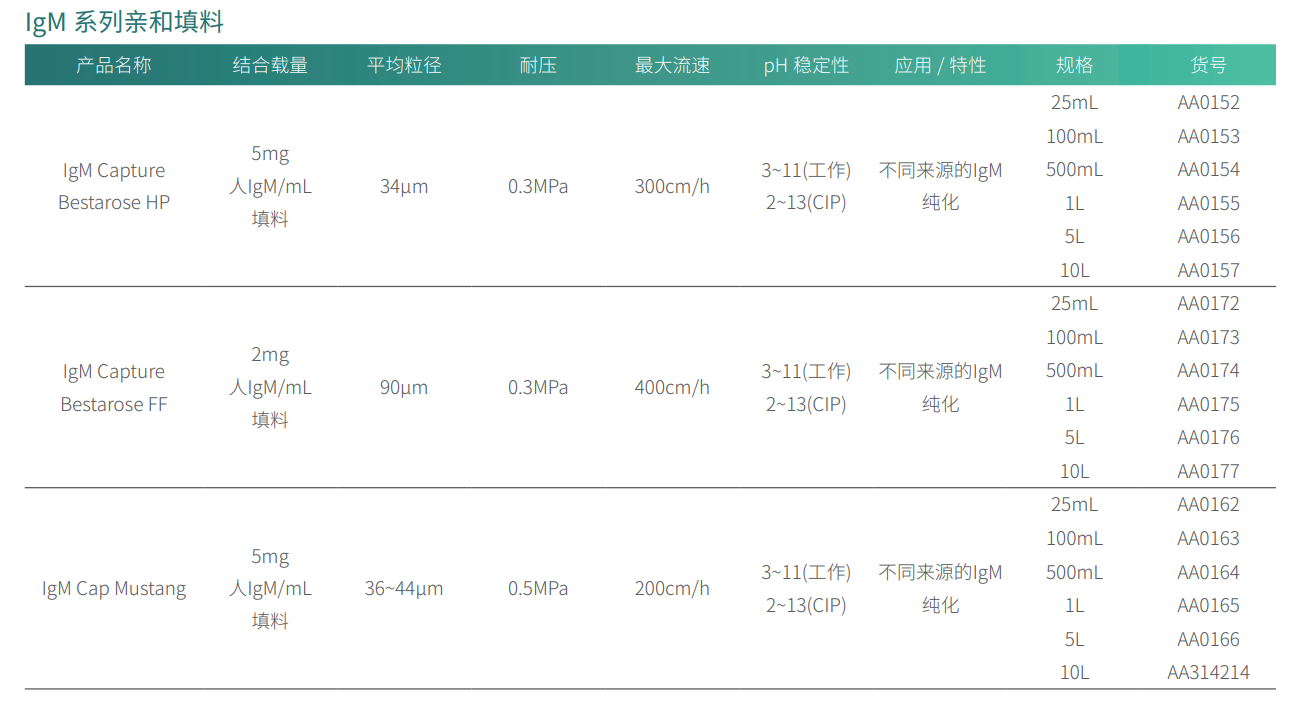Click the 1L size beside AA0175

(1074, 404)
